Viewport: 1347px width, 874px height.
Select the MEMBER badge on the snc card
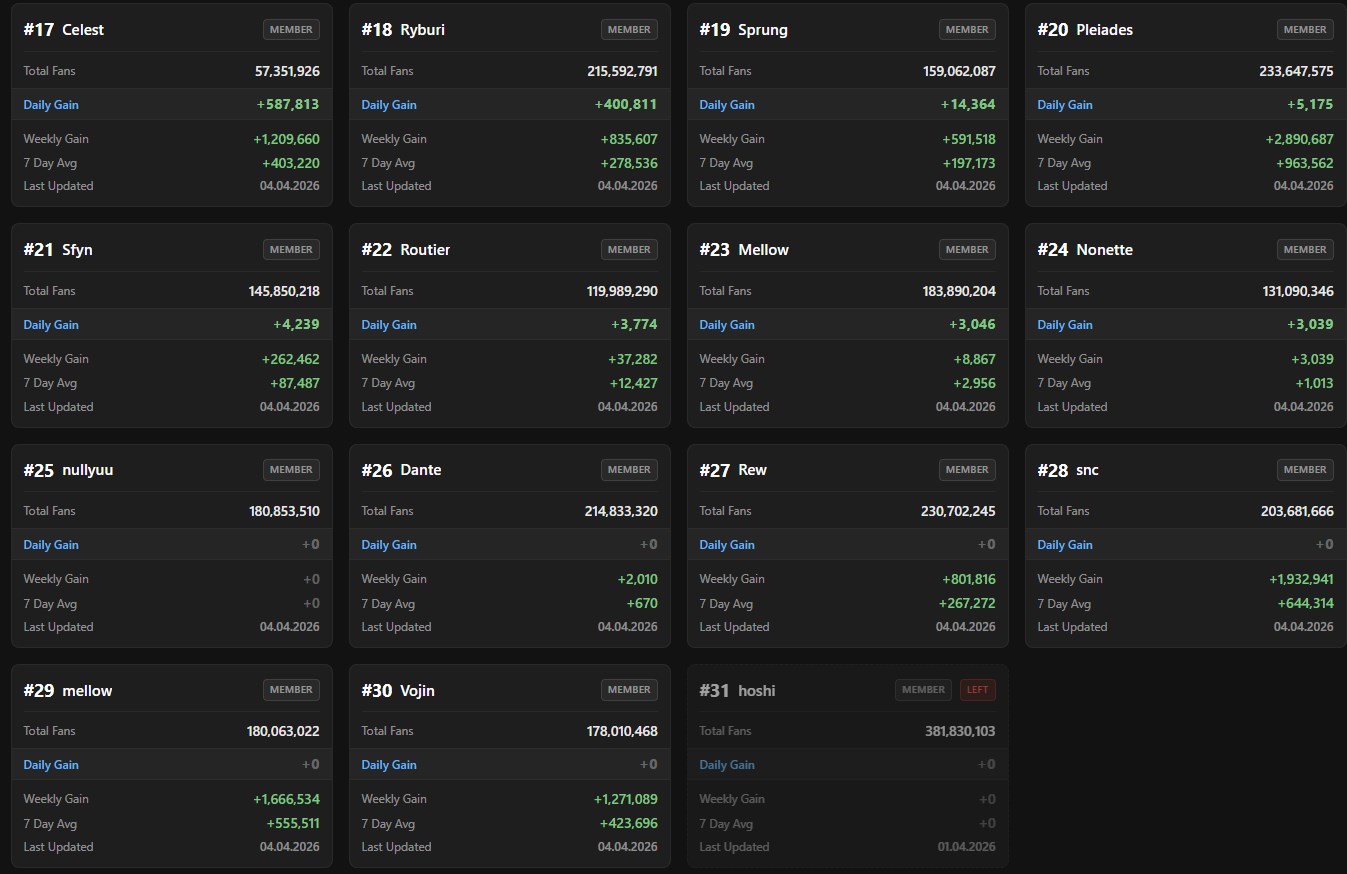coord(1305,469)
